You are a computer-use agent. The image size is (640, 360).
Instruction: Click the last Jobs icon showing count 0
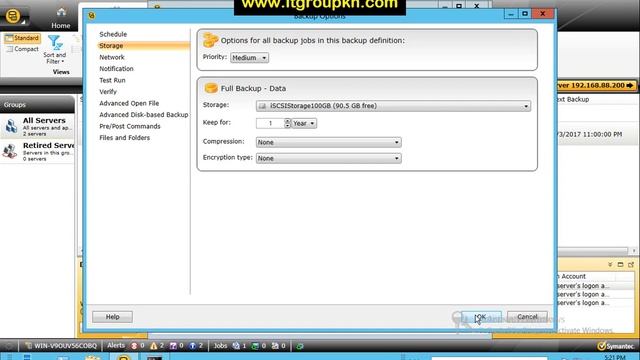tap(275, 346)
